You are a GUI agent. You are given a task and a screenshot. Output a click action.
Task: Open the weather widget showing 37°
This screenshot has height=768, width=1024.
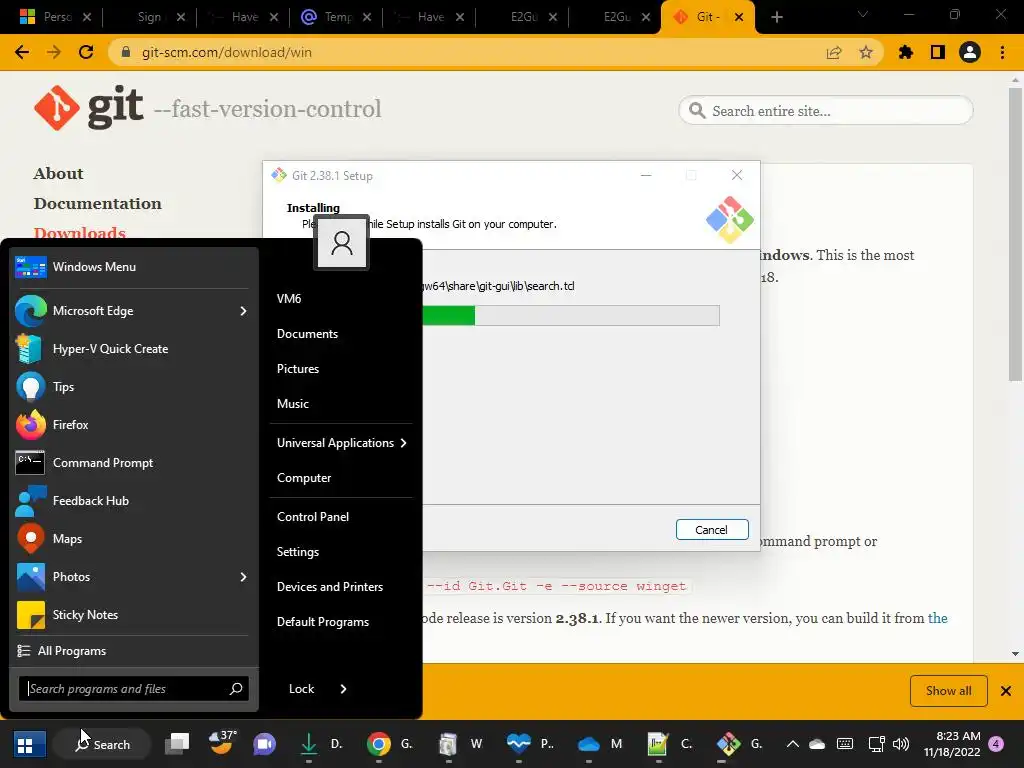[x=223, y=742]
